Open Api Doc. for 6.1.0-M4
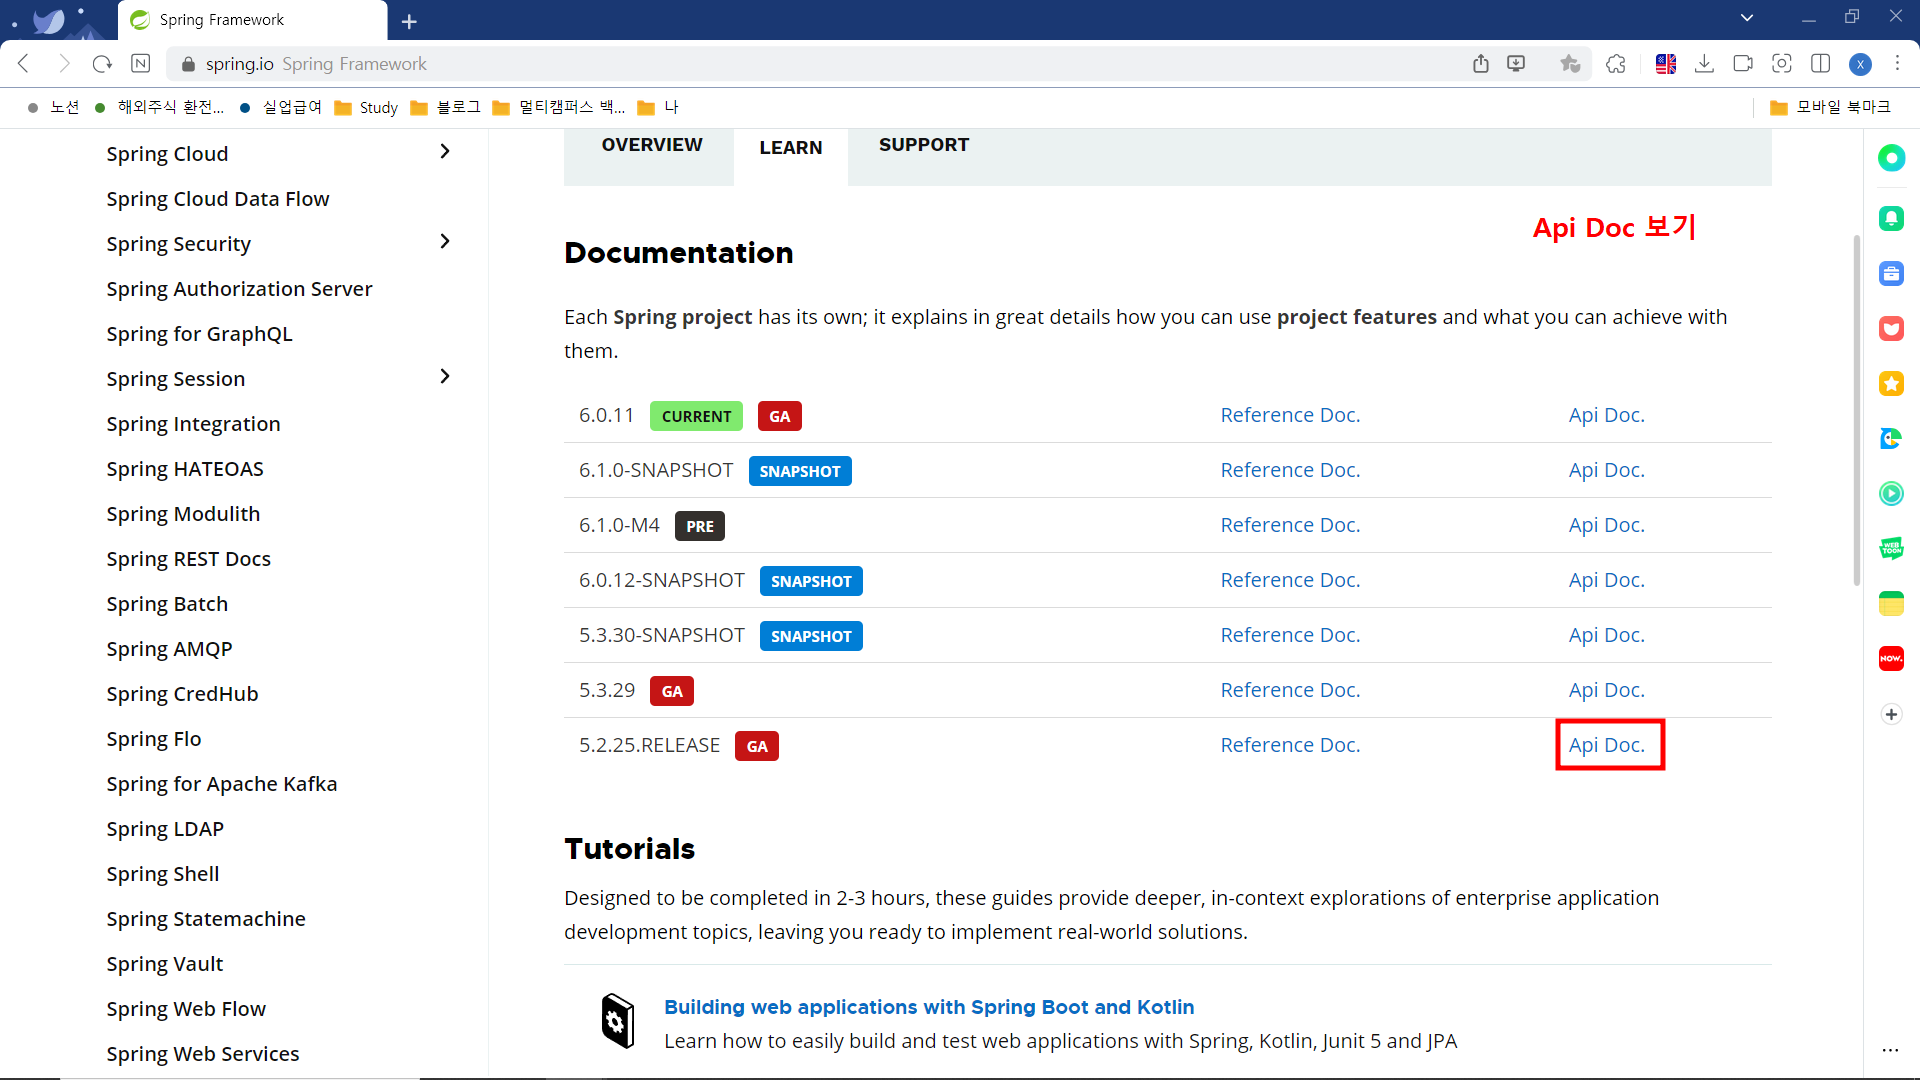This screenshot has height=1080, width=1920. click(x=1606, y=525)
